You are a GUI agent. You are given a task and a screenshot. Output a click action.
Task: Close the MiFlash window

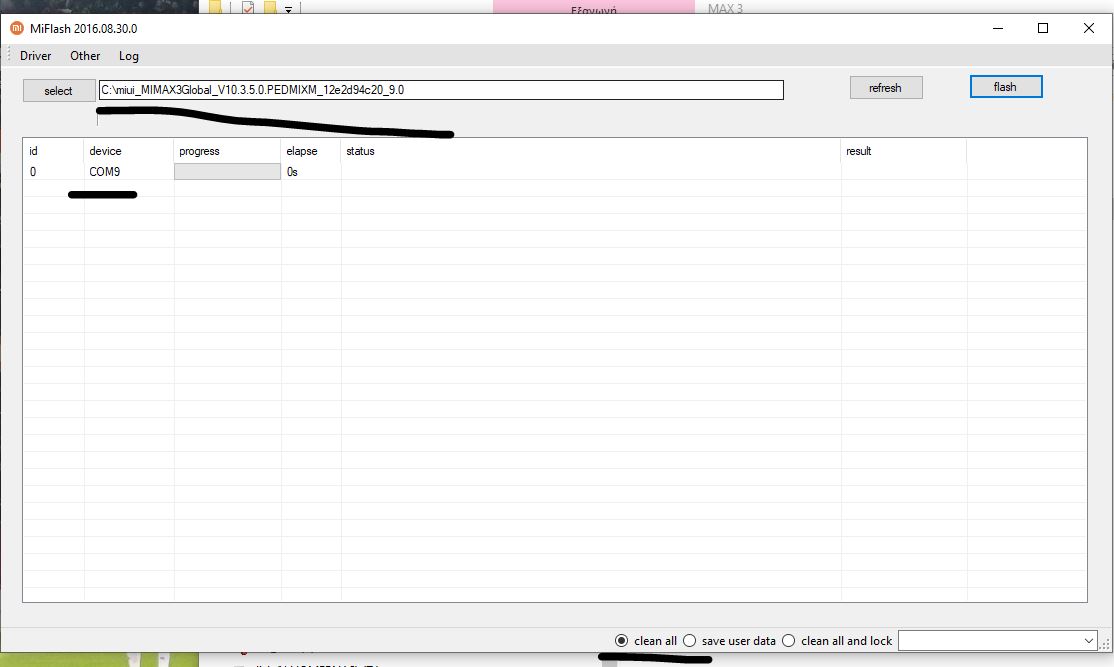[1088, 28]
